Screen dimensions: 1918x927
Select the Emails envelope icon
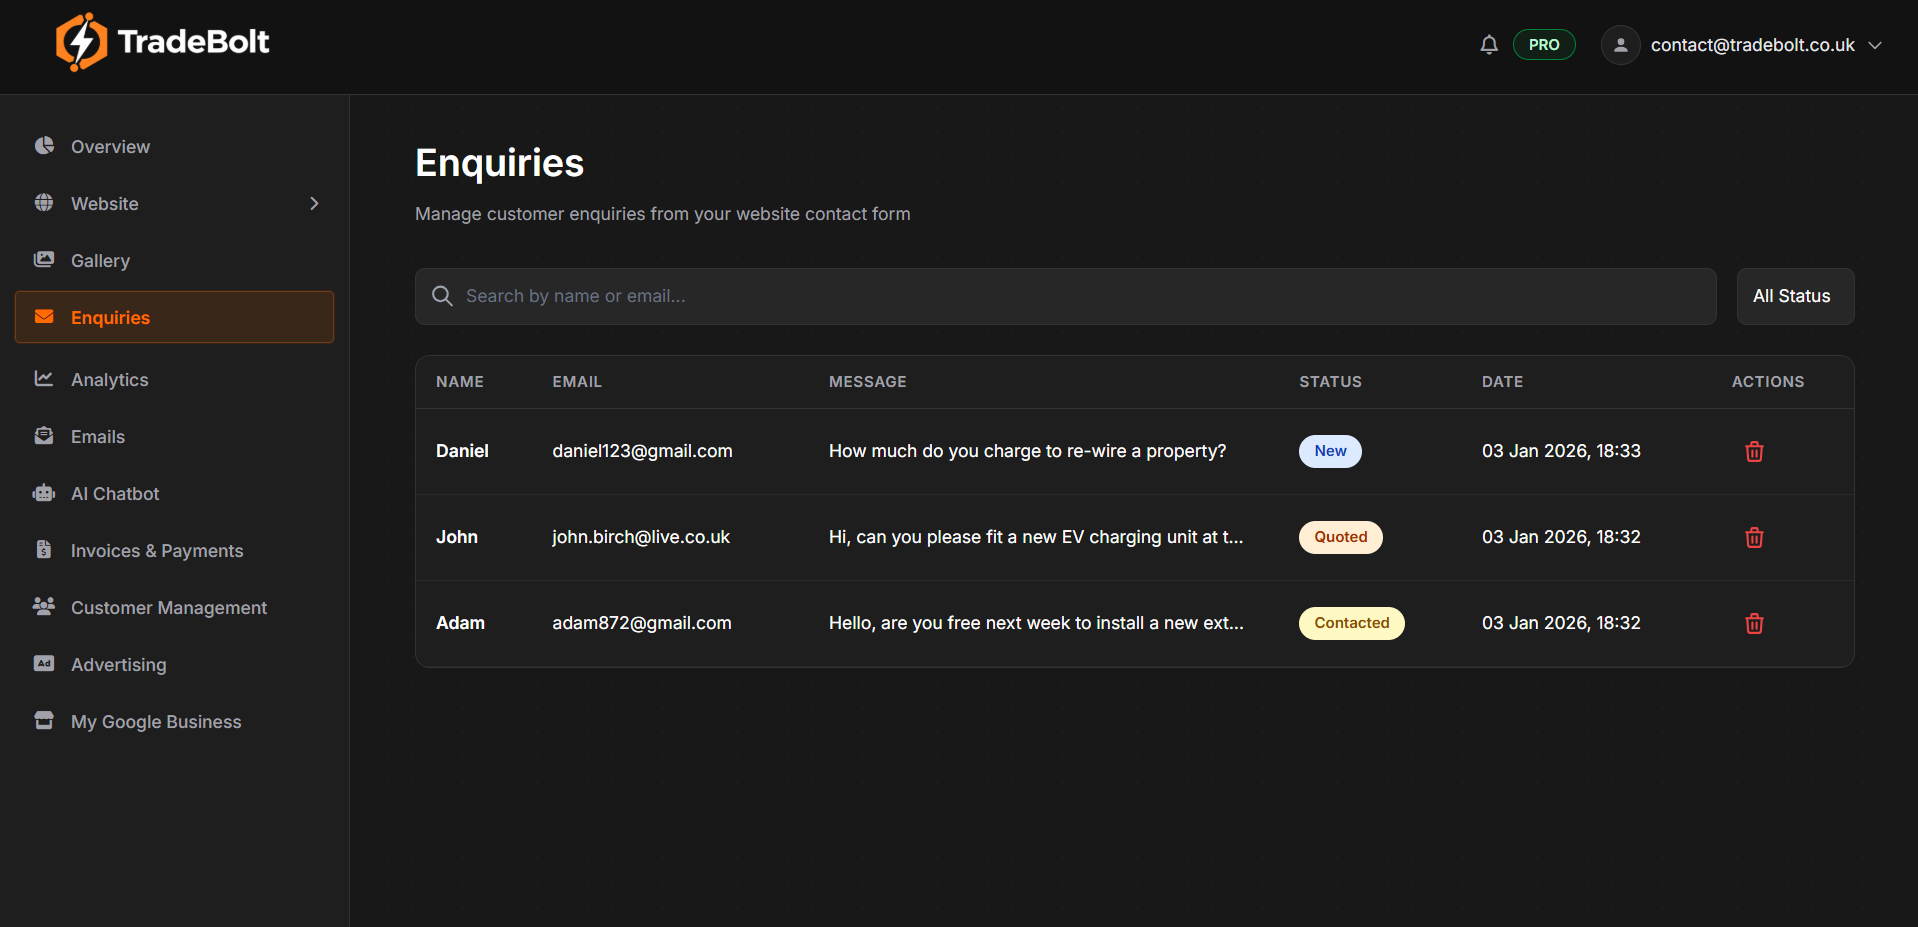pos(44,436)
